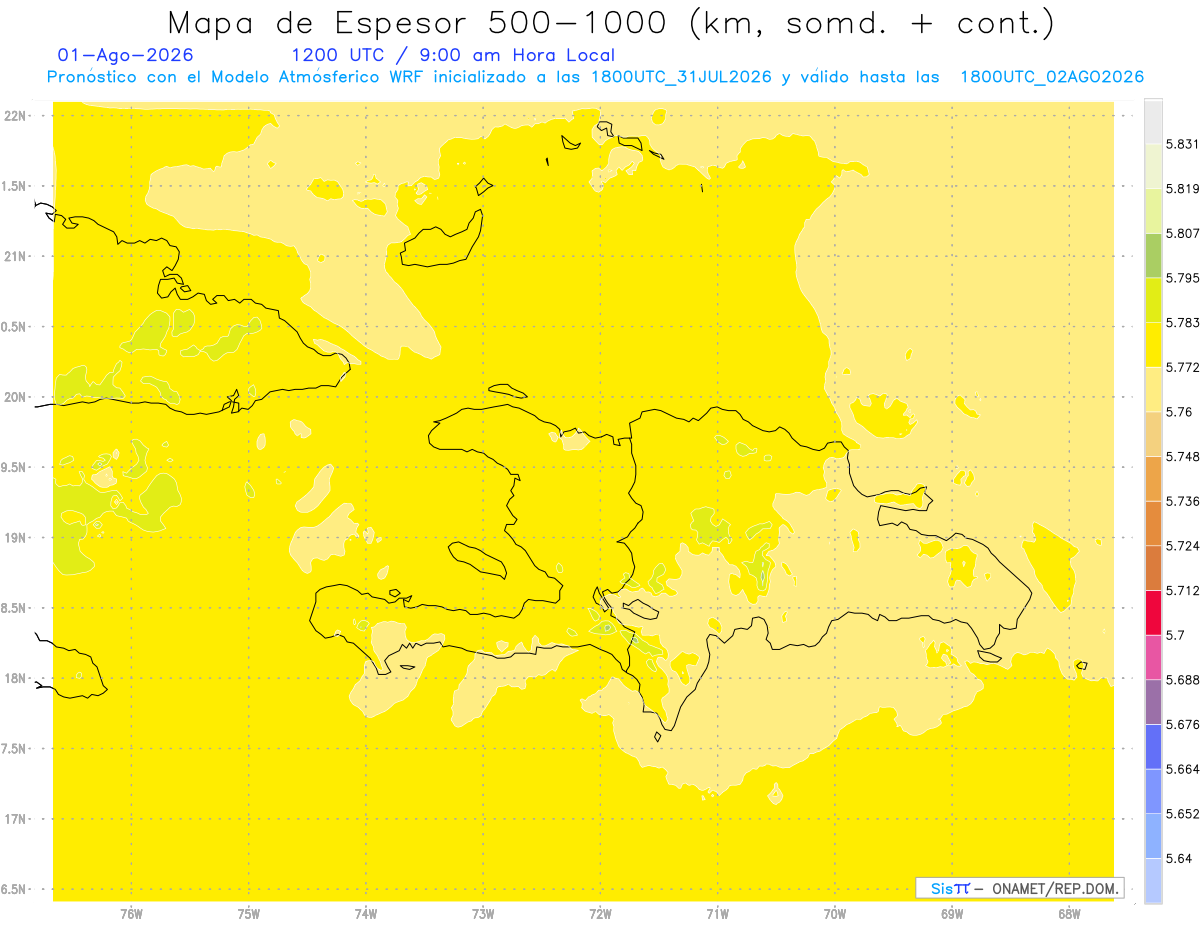Image resolution: width=1200 pixels, height=927 pixels.
Task: Click the '75W' longitude label
Action: (x=249, y=914)
